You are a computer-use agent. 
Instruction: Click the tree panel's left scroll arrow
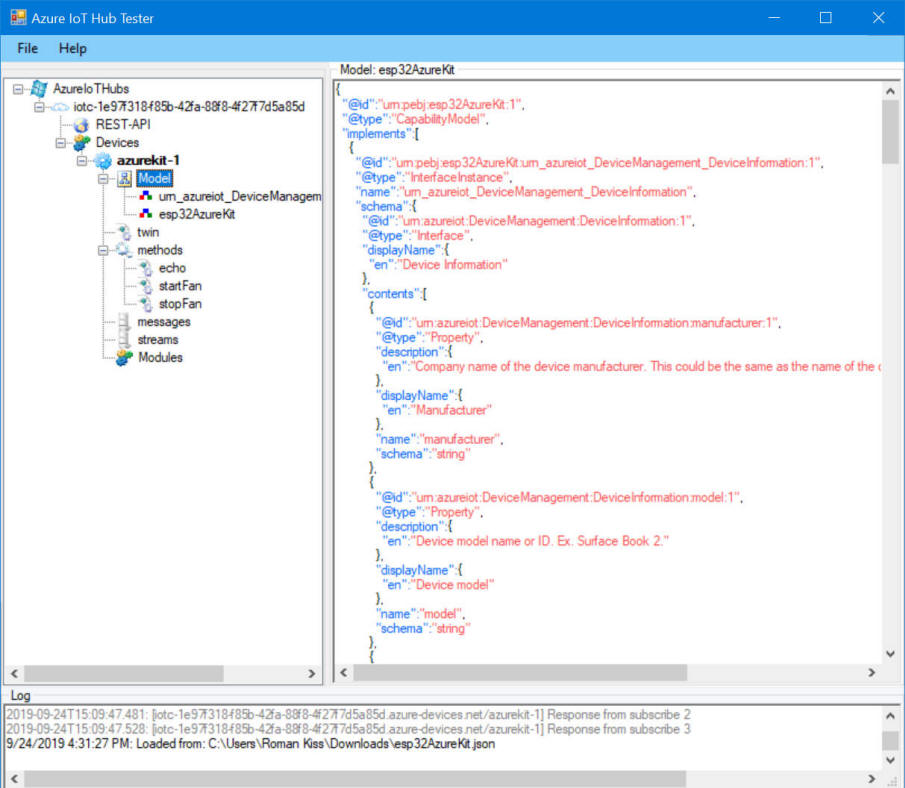click(14, 674)
